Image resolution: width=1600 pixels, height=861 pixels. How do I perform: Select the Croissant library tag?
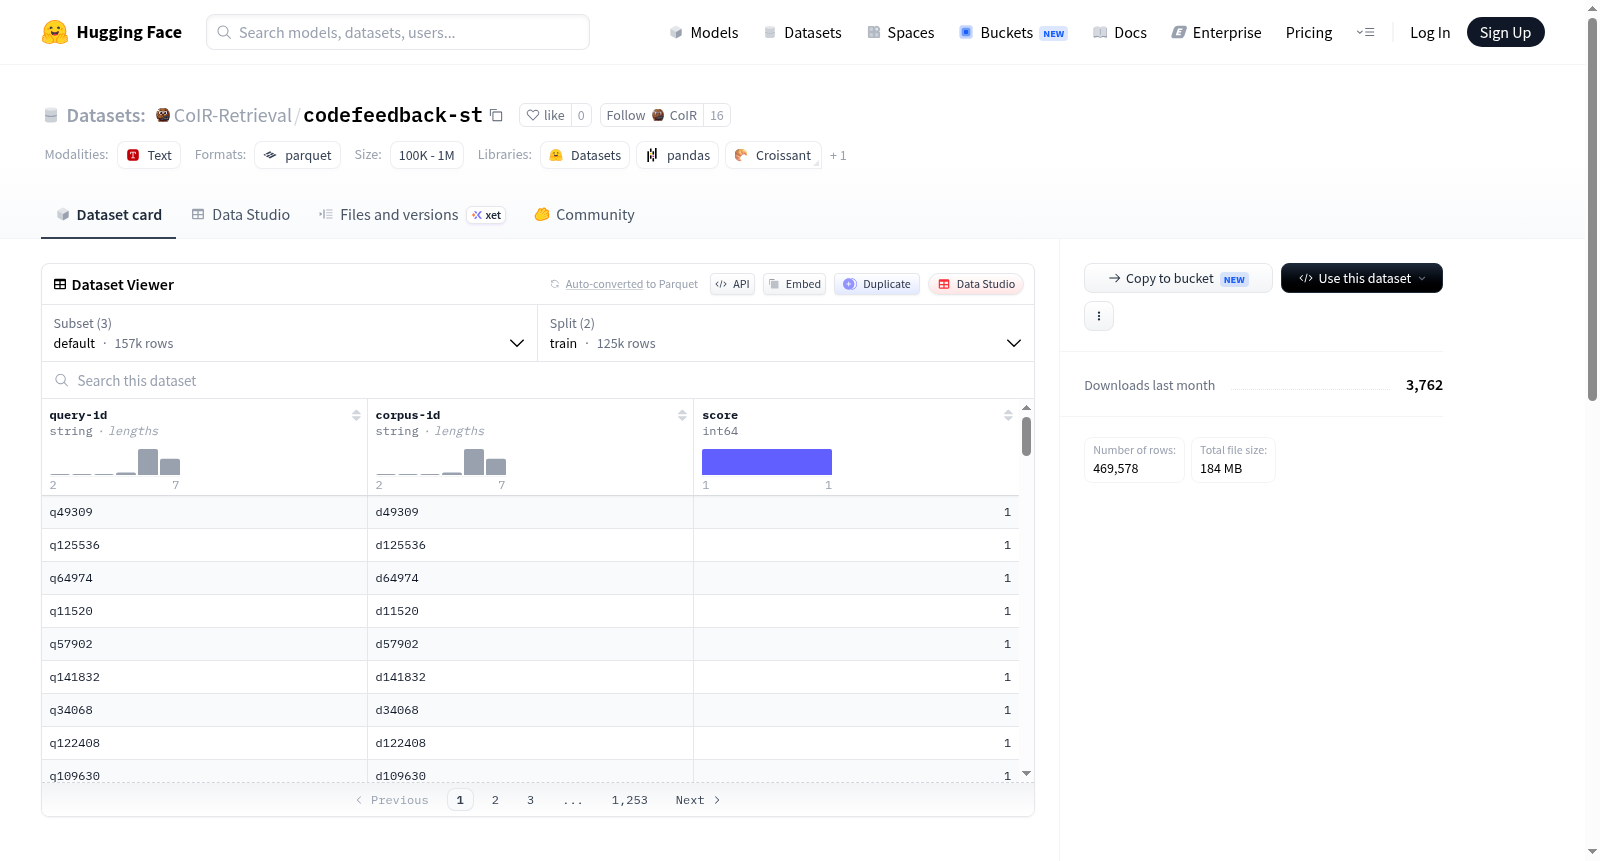773,155
